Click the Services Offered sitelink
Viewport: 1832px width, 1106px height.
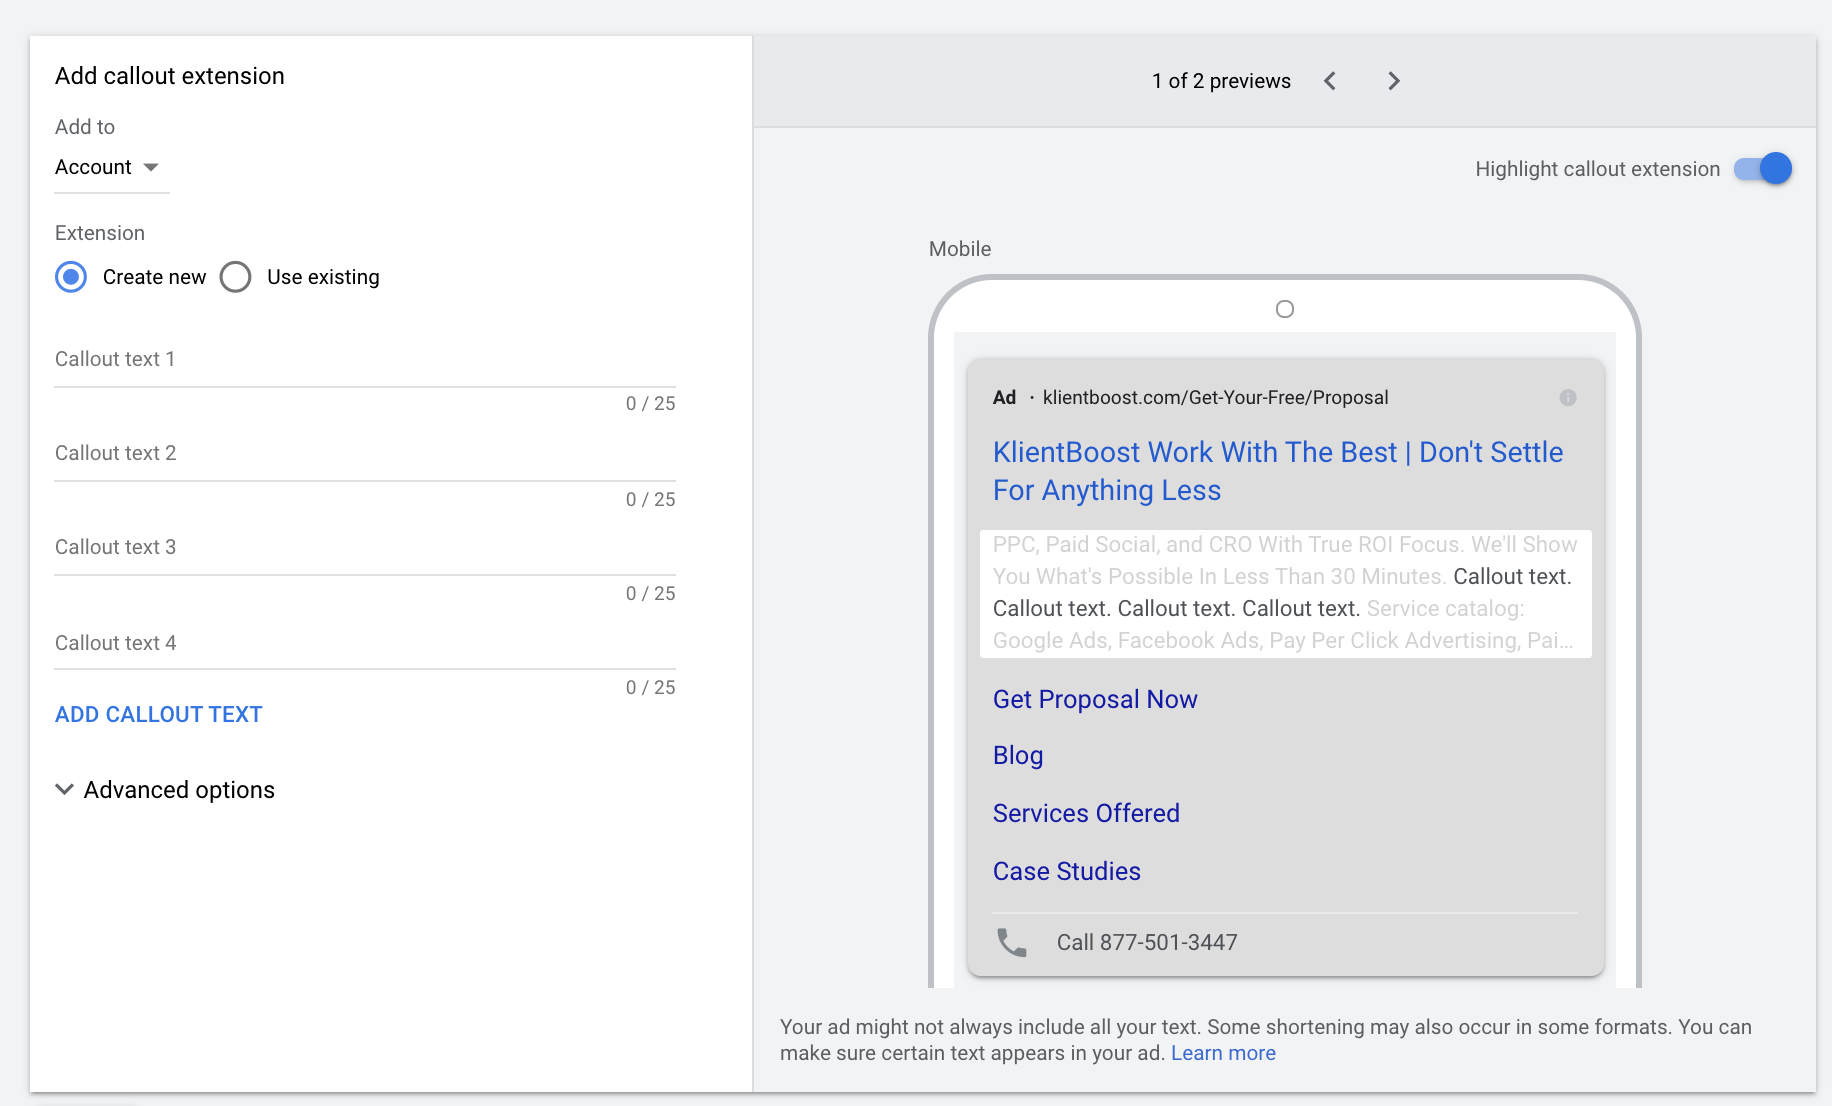point(1086,813)
